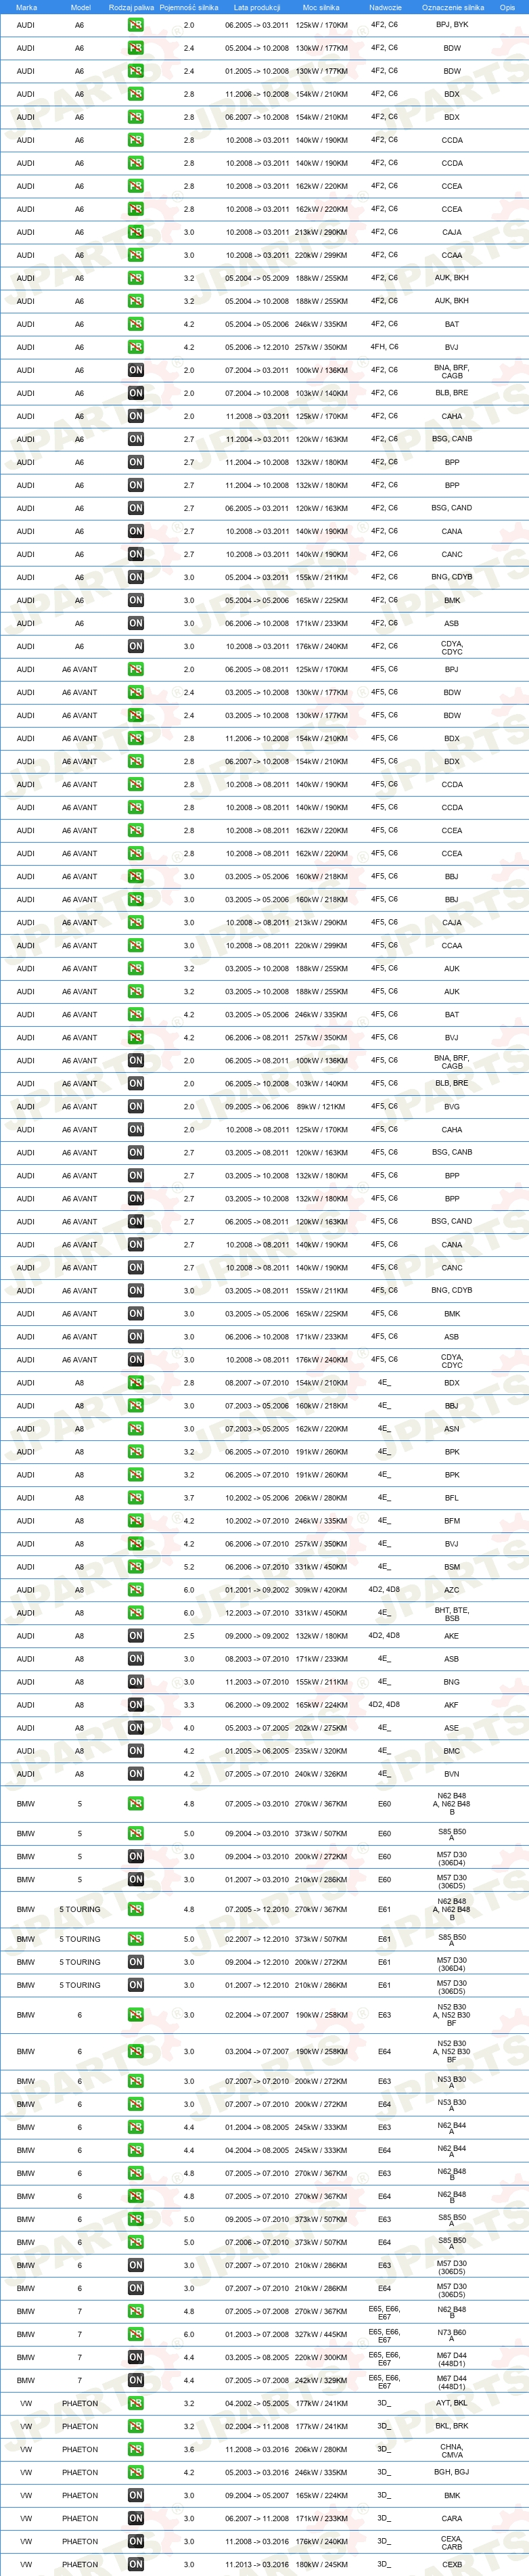529x2576 pixels.
Task: Click petrol icon in Audi A8 ASN row
Action: point(135,1428)
